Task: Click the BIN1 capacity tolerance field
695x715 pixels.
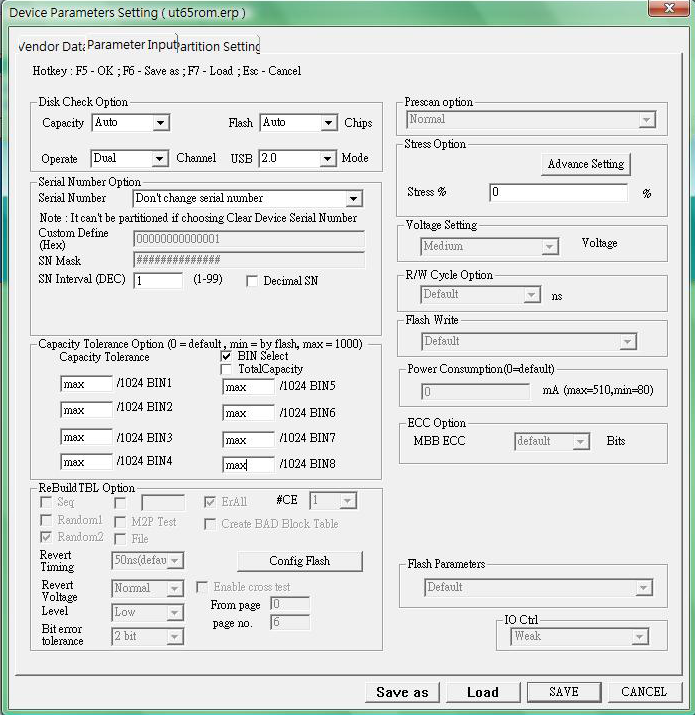Action: click(x=86, y=384)
